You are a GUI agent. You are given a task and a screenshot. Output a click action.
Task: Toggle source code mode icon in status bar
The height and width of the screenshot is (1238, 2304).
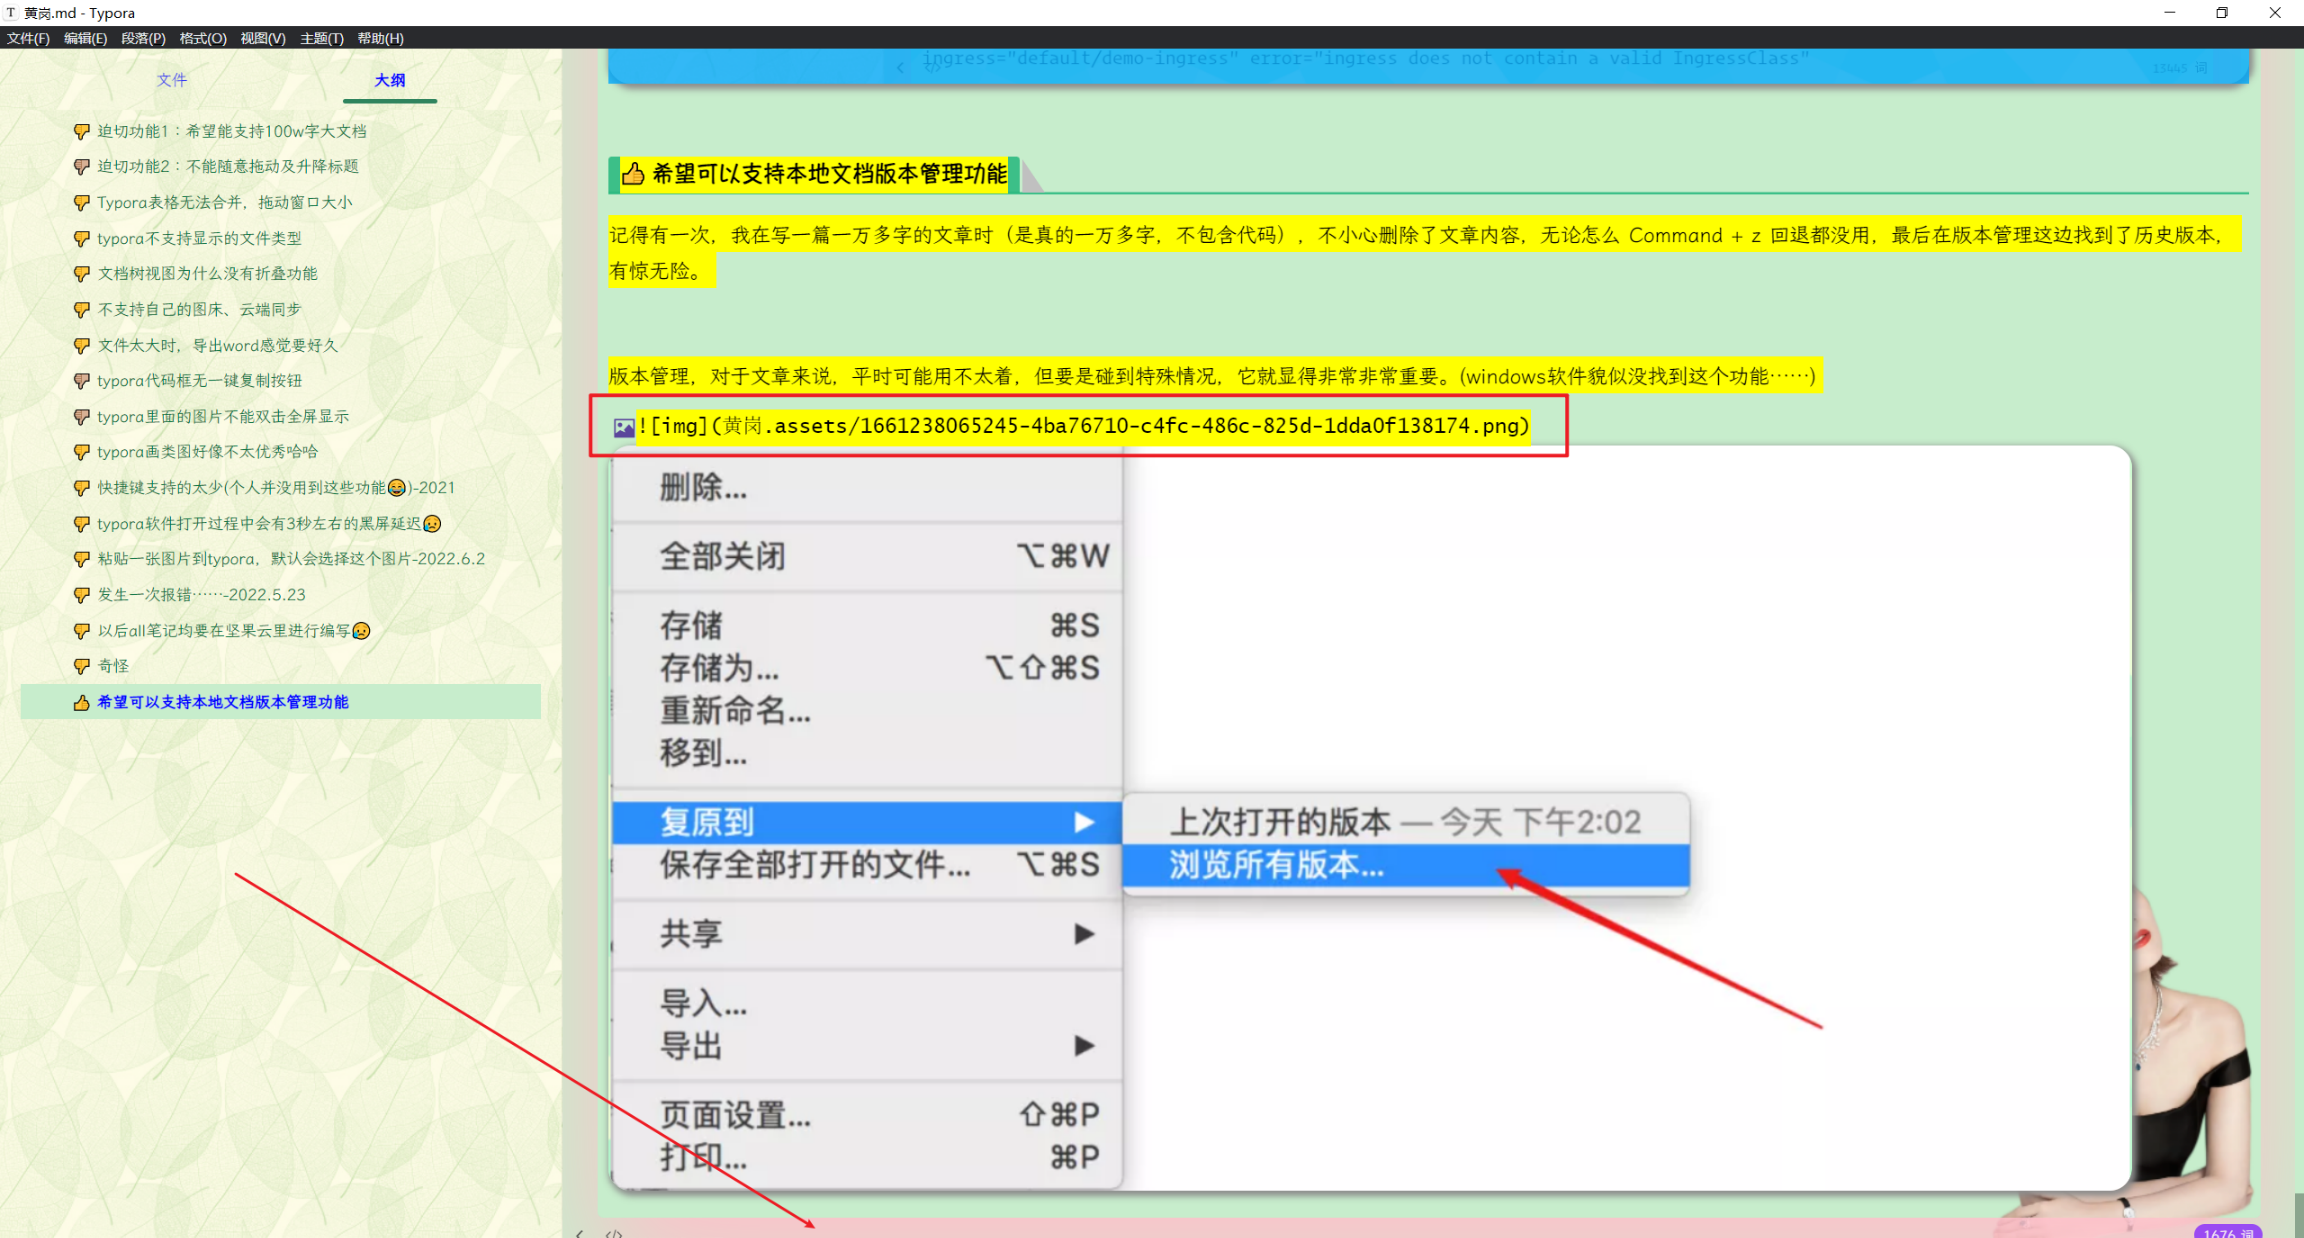coord(614,1233)
